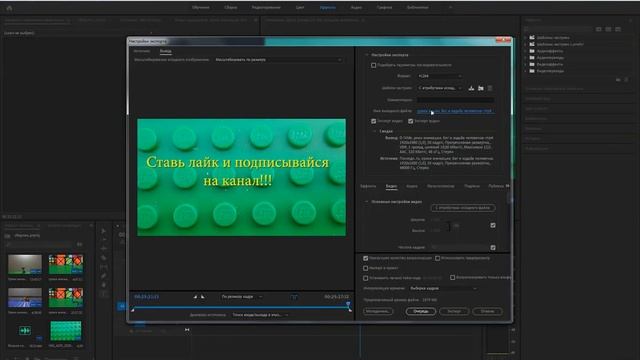
Task: Toggle Use Maximum Render Quality checkbox
Action: pyautogui.click(x=366, y=258)
